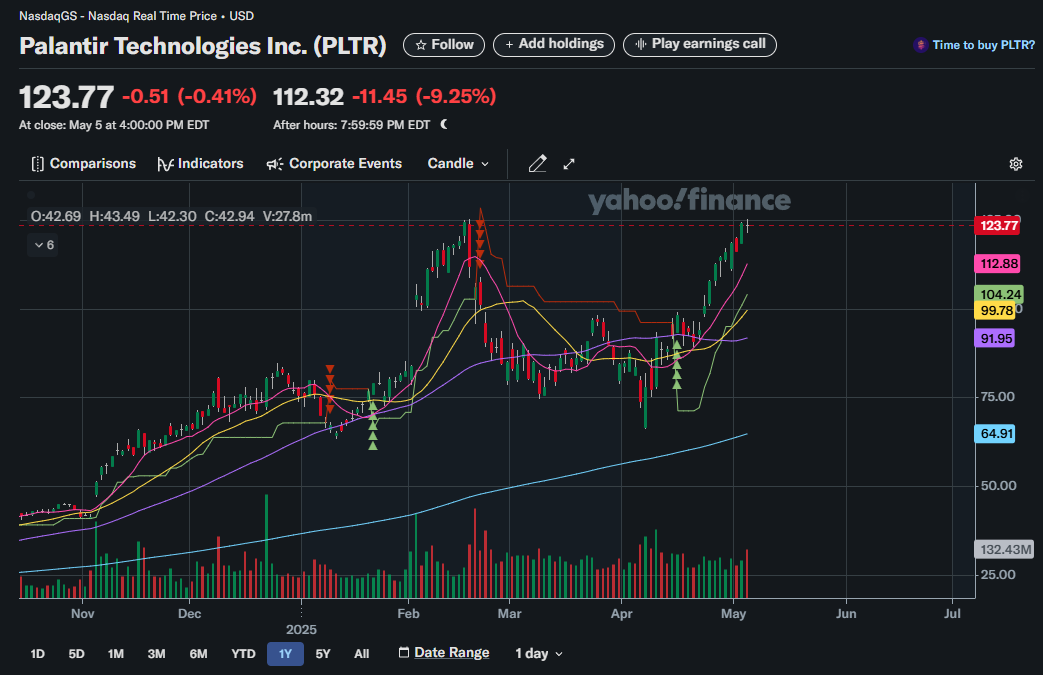Select the draw pencil tool
Image resolution: width=1043 pixels, height=675 pixels.
click(x=537, y=164)
